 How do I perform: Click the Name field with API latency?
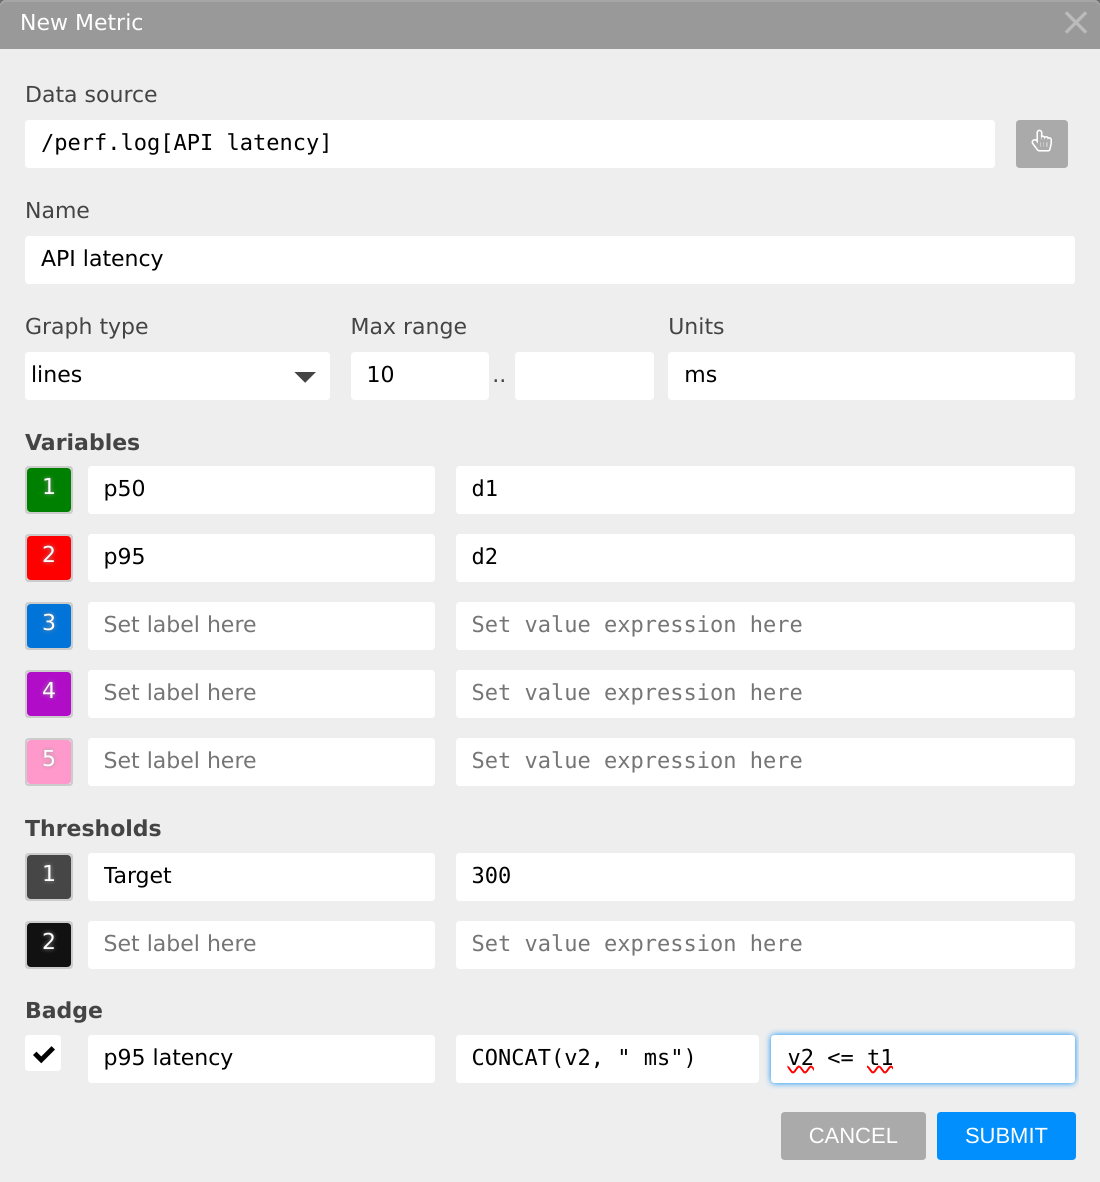click(x=550, y=259)
